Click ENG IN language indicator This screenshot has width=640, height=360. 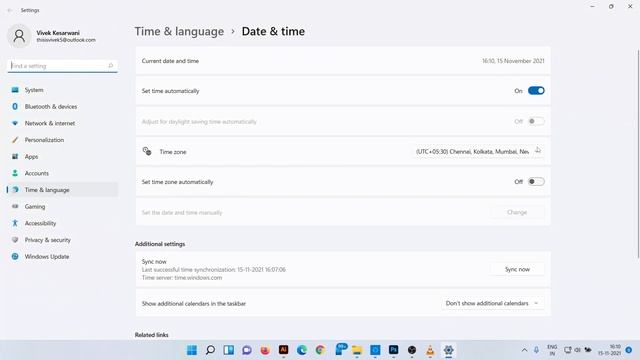tap(552, 350)
